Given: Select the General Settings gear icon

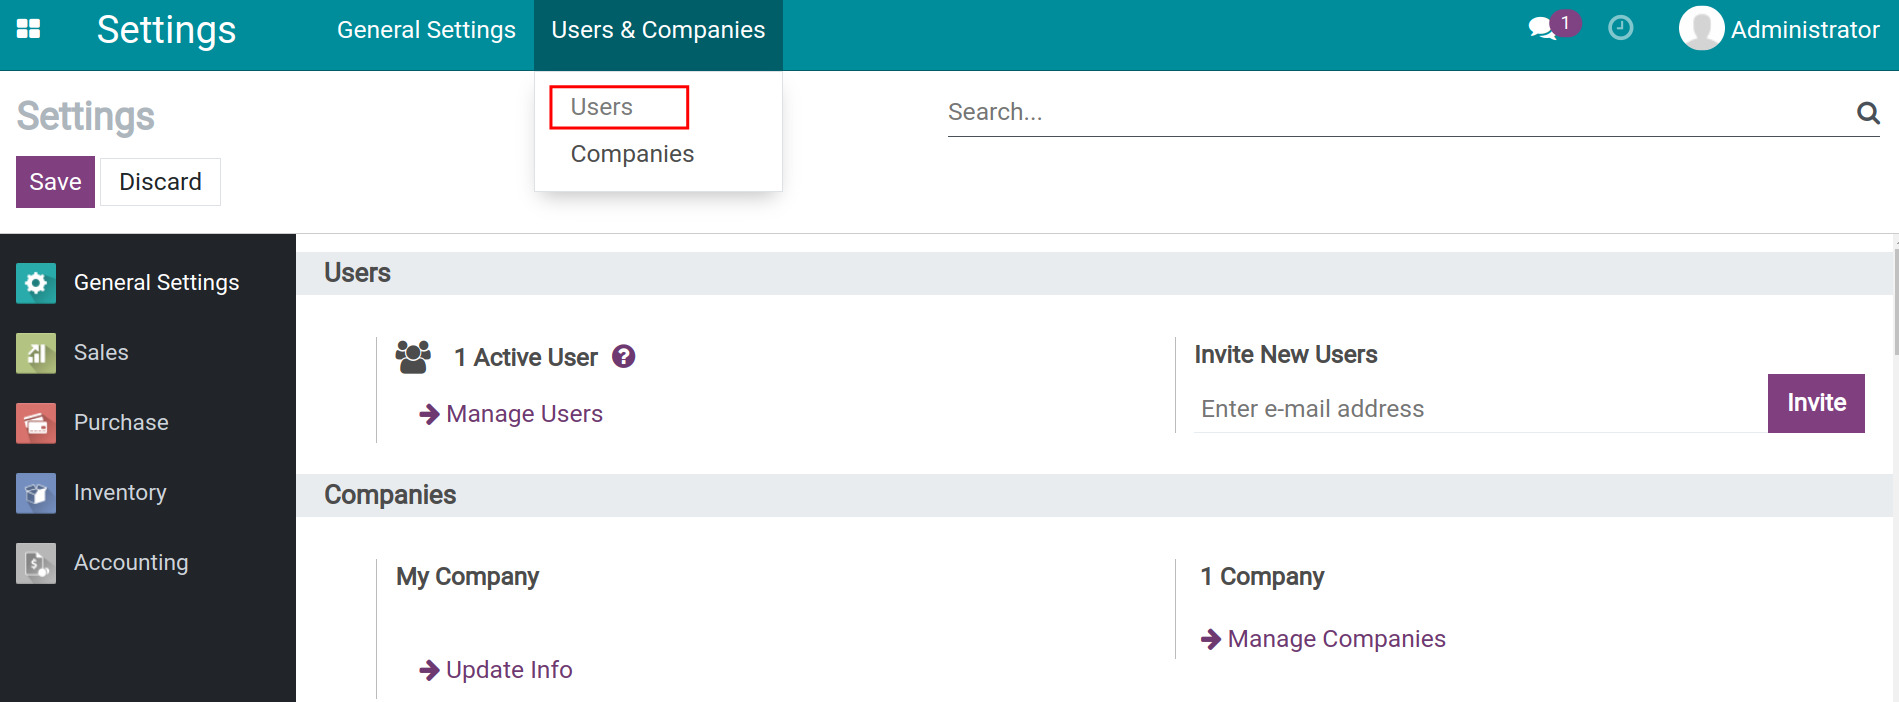Looking at the screenshot, I should click(x=36, y=283).
